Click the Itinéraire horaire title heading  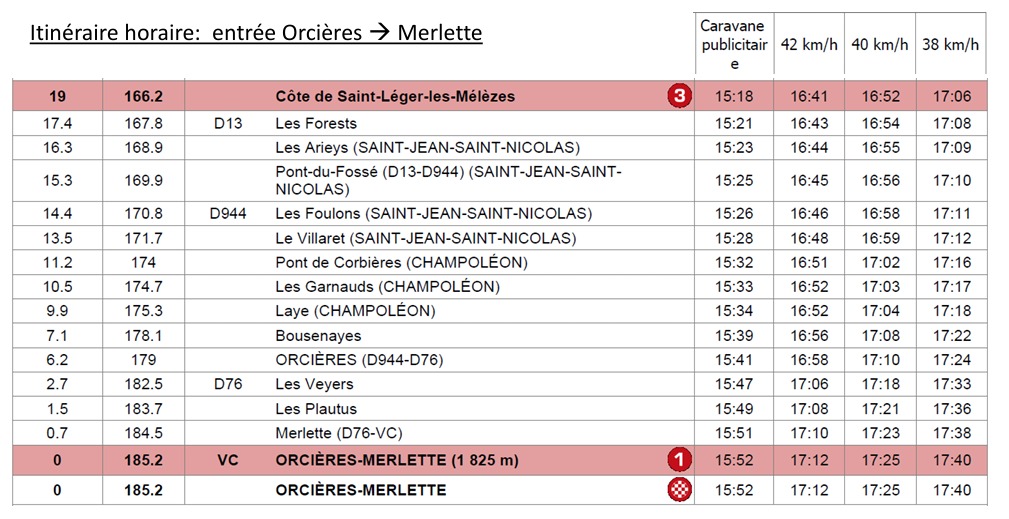point(256,32)
